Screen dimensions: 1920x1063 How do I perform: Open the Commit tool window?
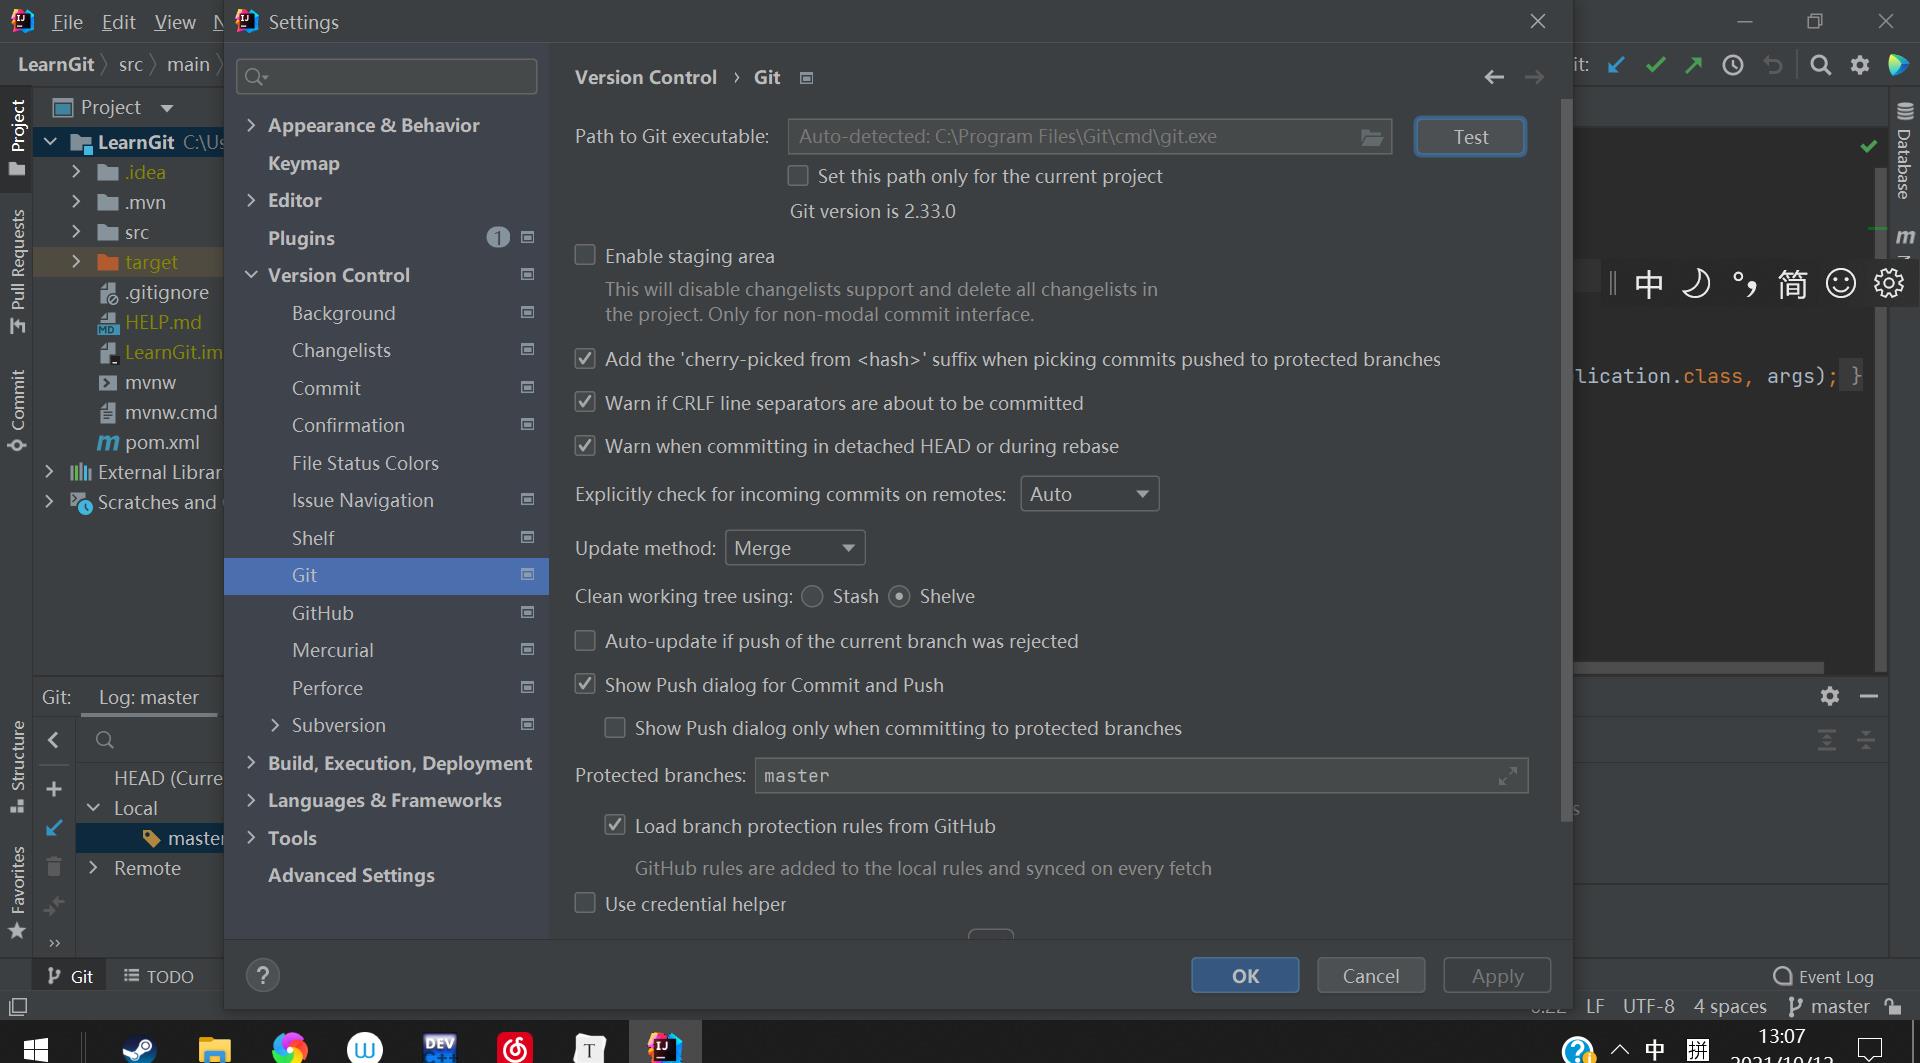coord(17,410)
